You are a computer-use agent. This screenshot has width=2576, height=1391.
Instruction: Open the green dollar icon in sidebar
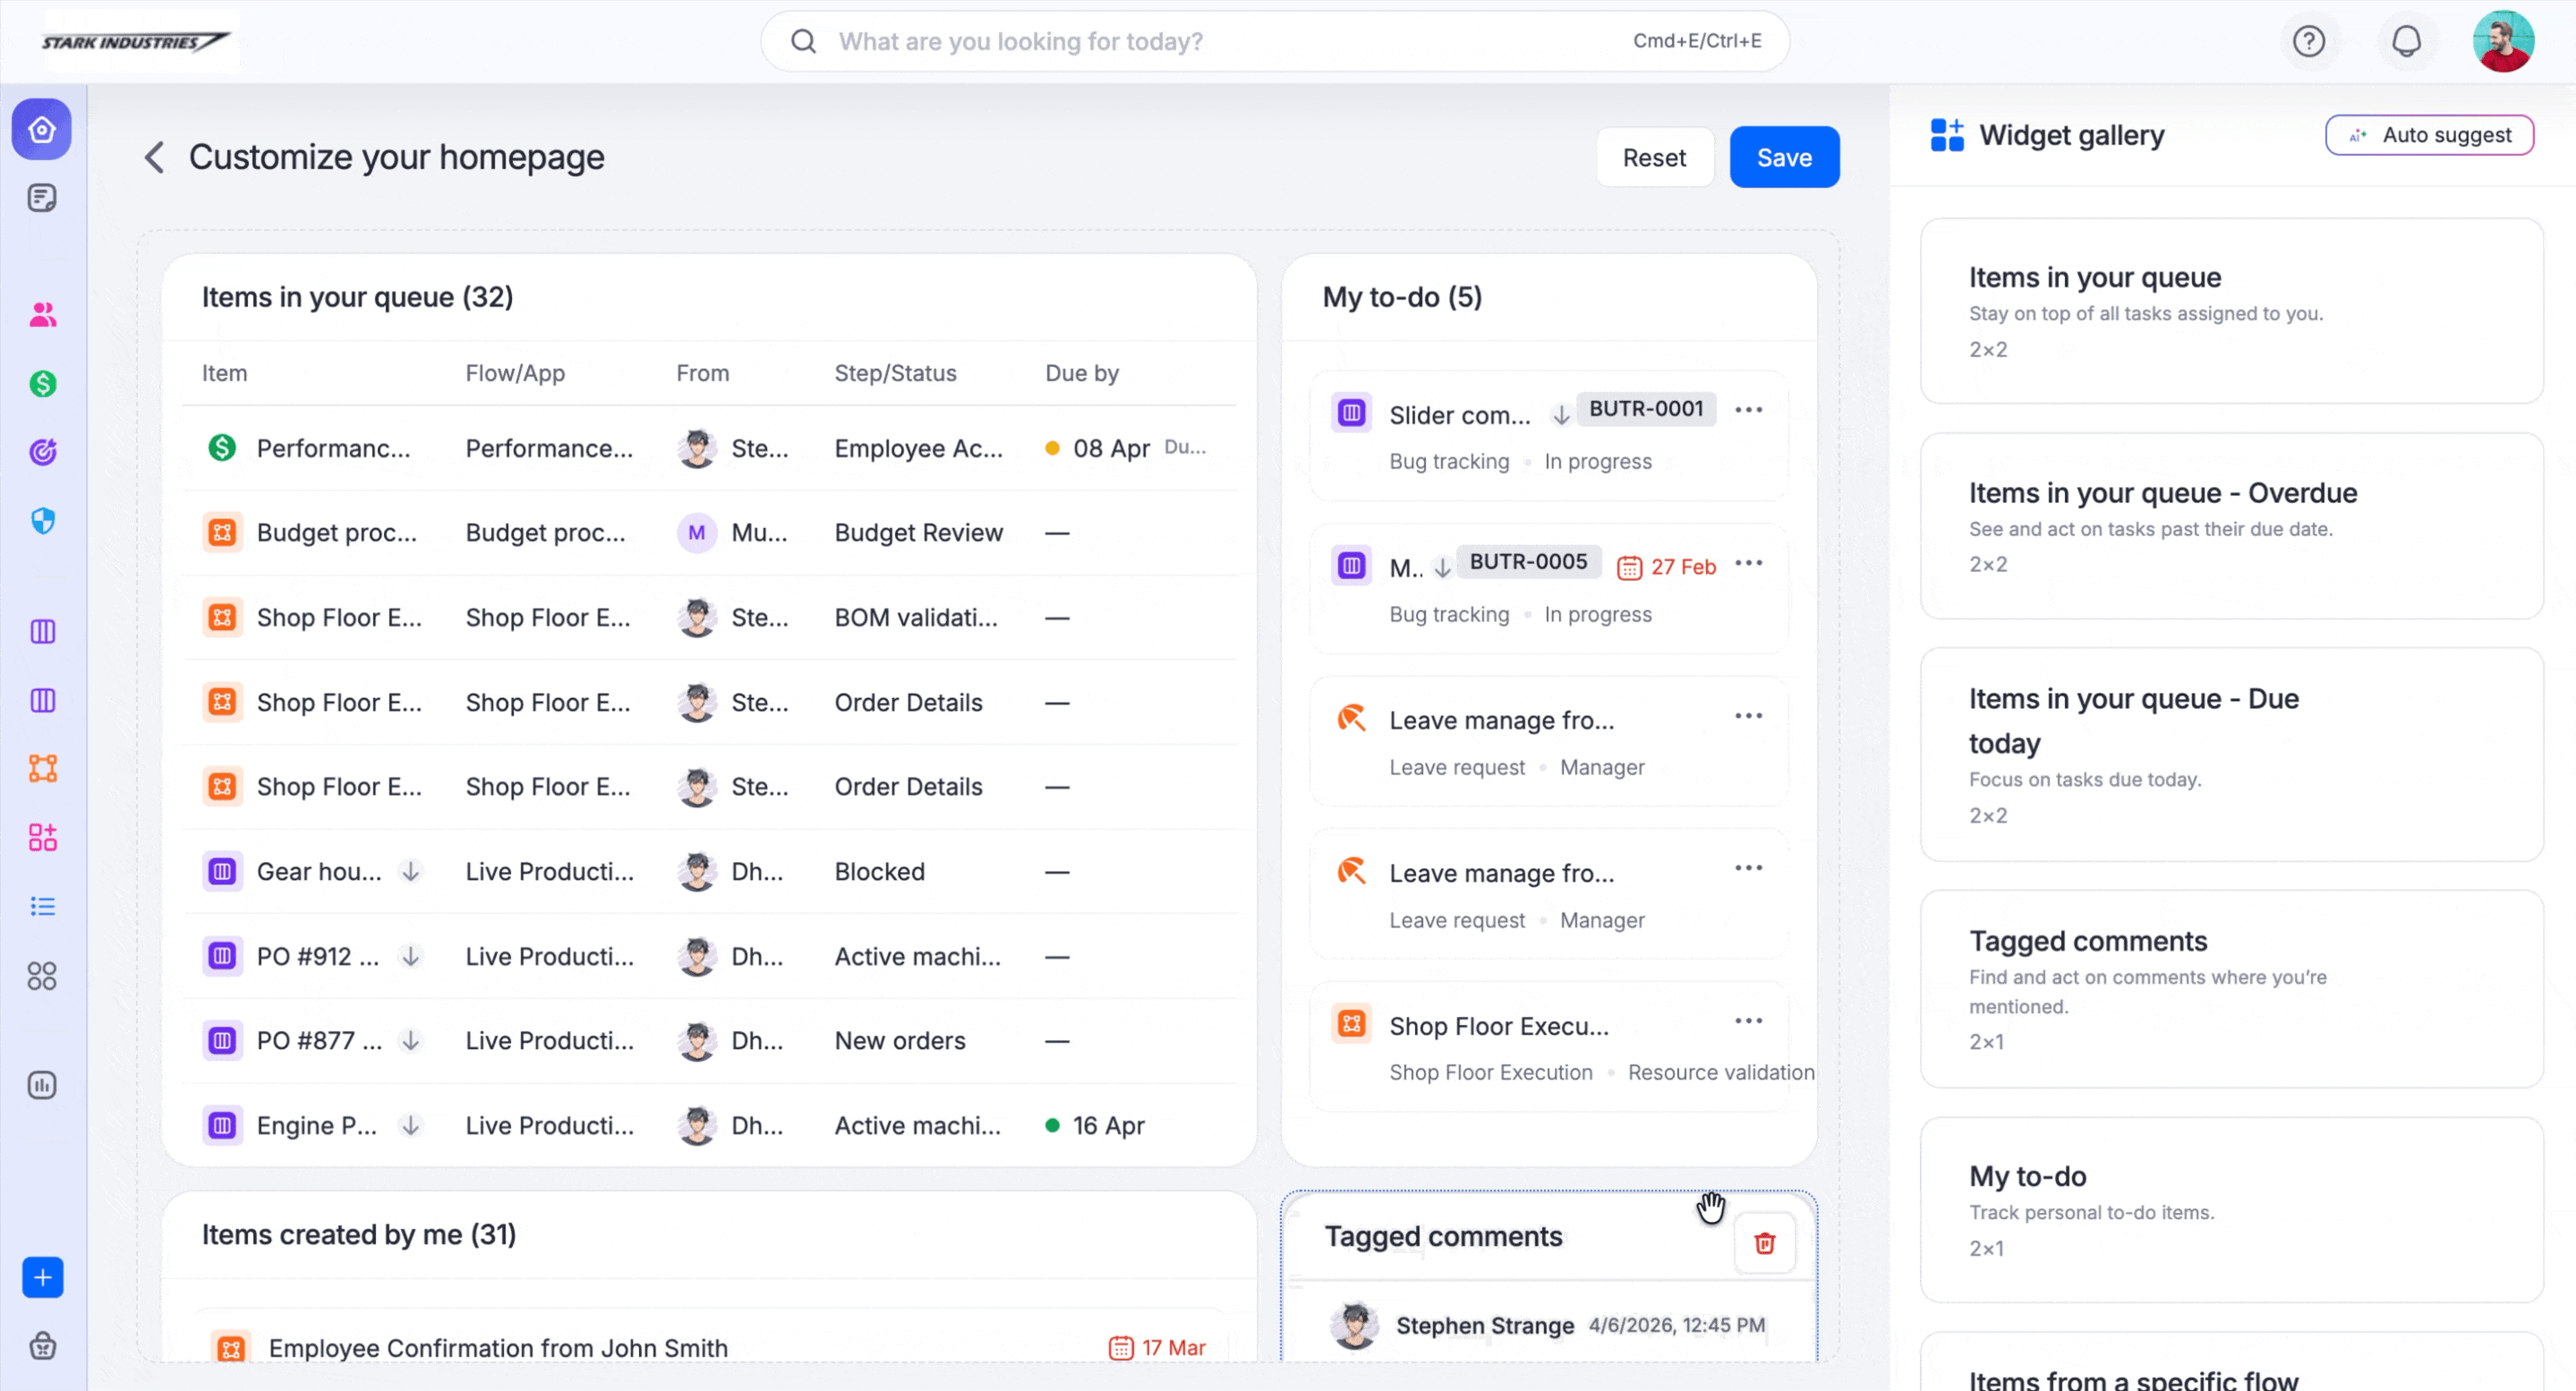pos(42,384)
